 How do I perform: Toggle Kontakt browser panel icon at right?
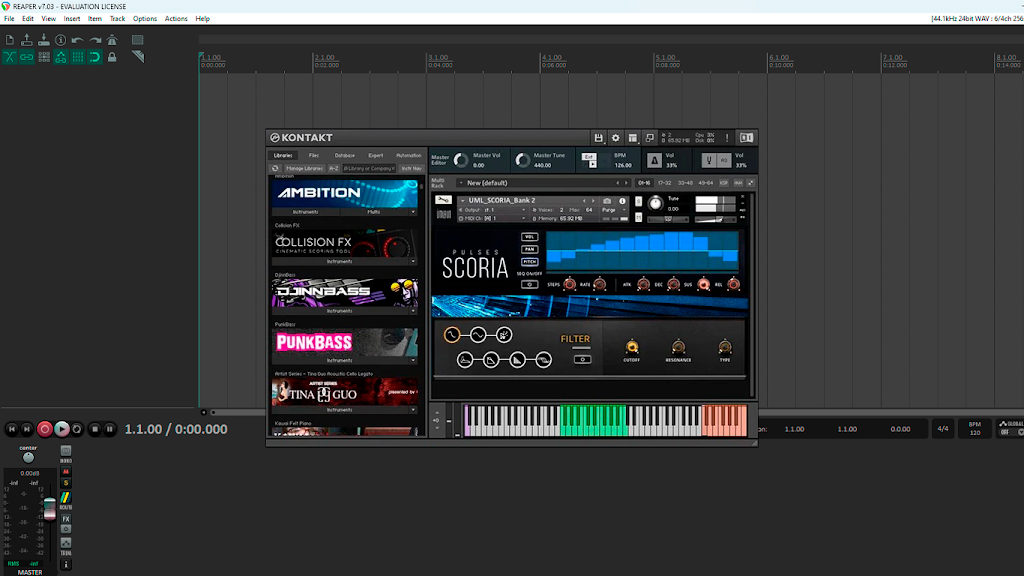pyautogui.click(x=746, y=138)
